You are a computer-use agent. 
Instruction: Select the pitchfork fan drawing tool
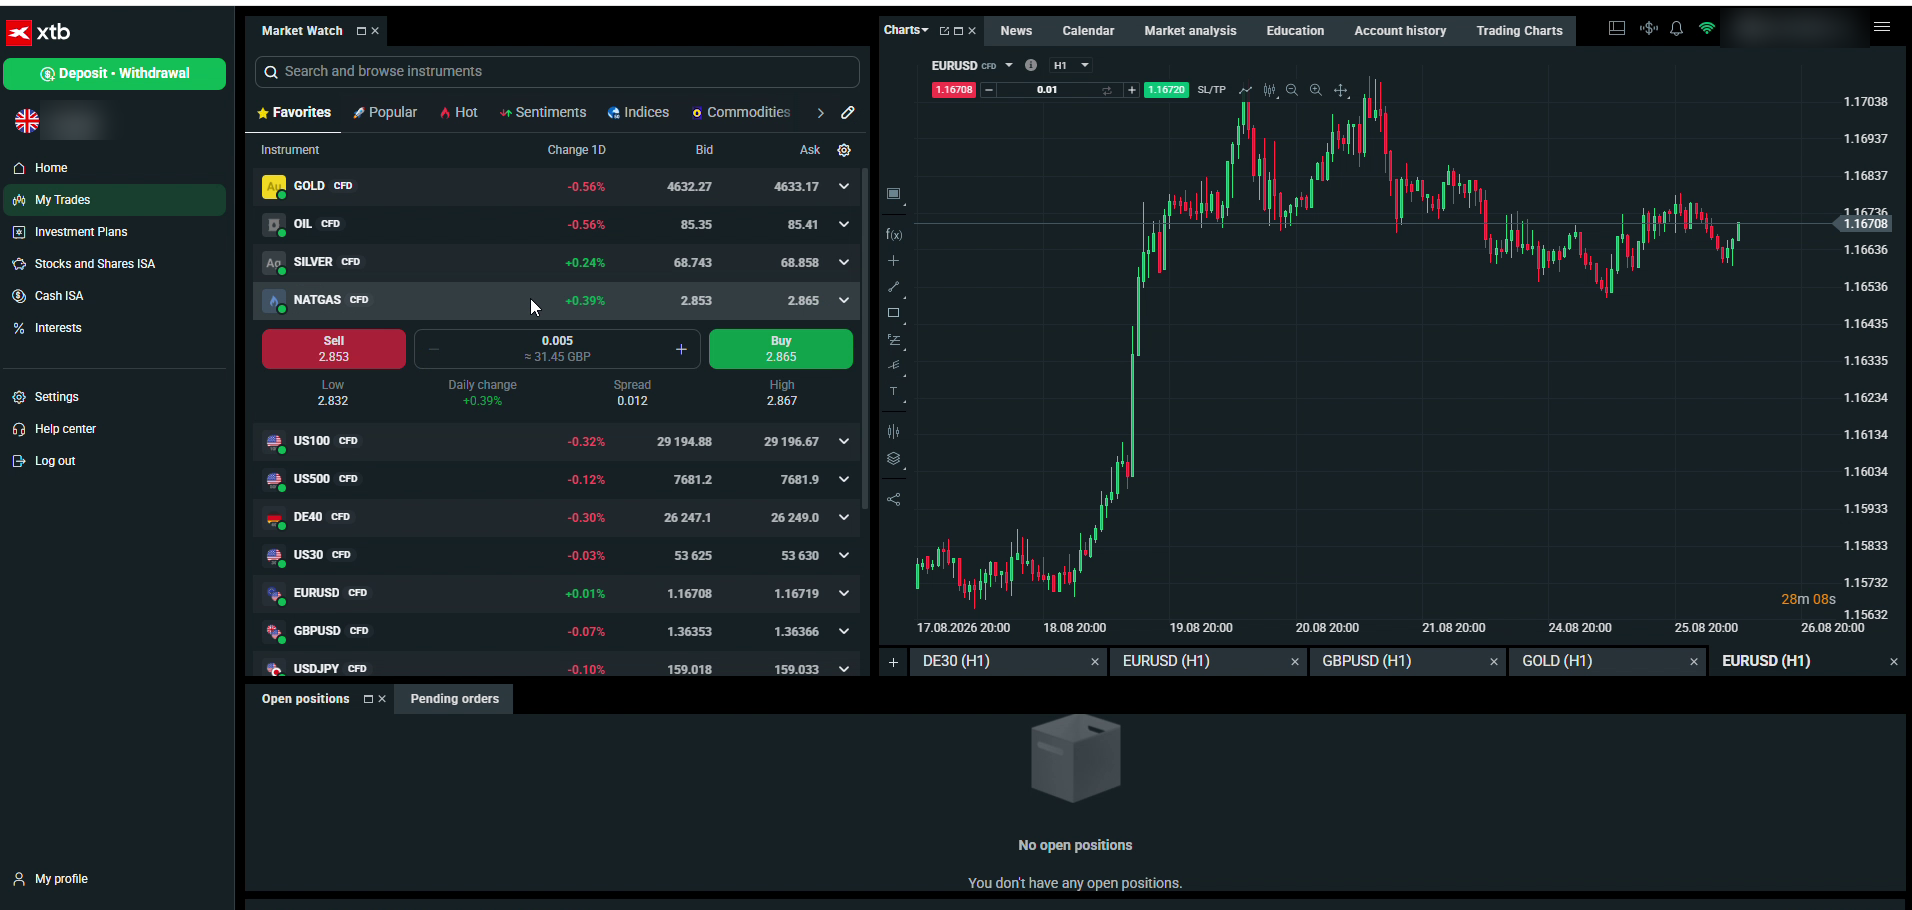(894, 366)
